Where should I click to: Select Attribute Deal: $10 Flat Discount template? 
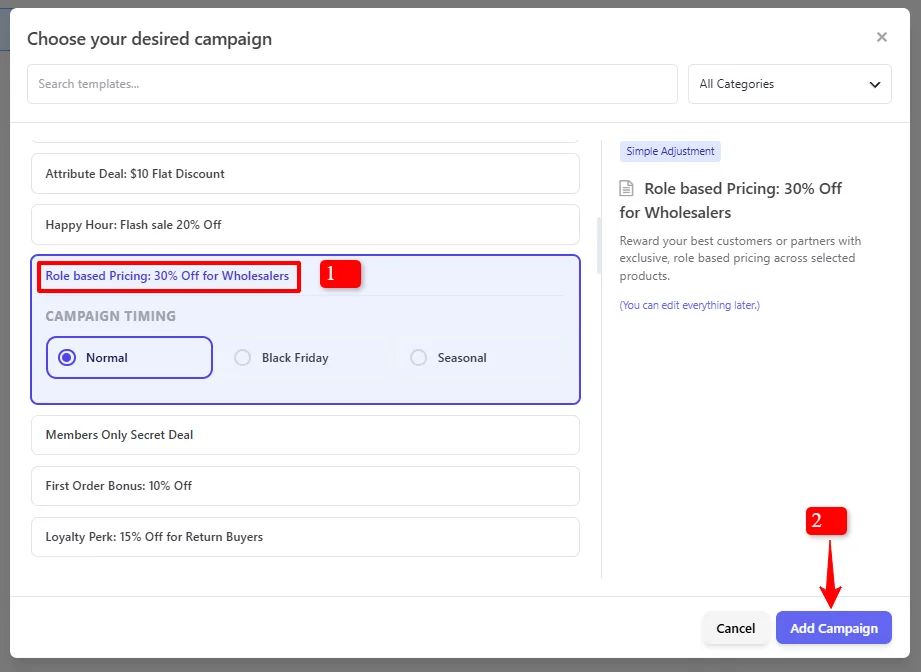(305, 174)
